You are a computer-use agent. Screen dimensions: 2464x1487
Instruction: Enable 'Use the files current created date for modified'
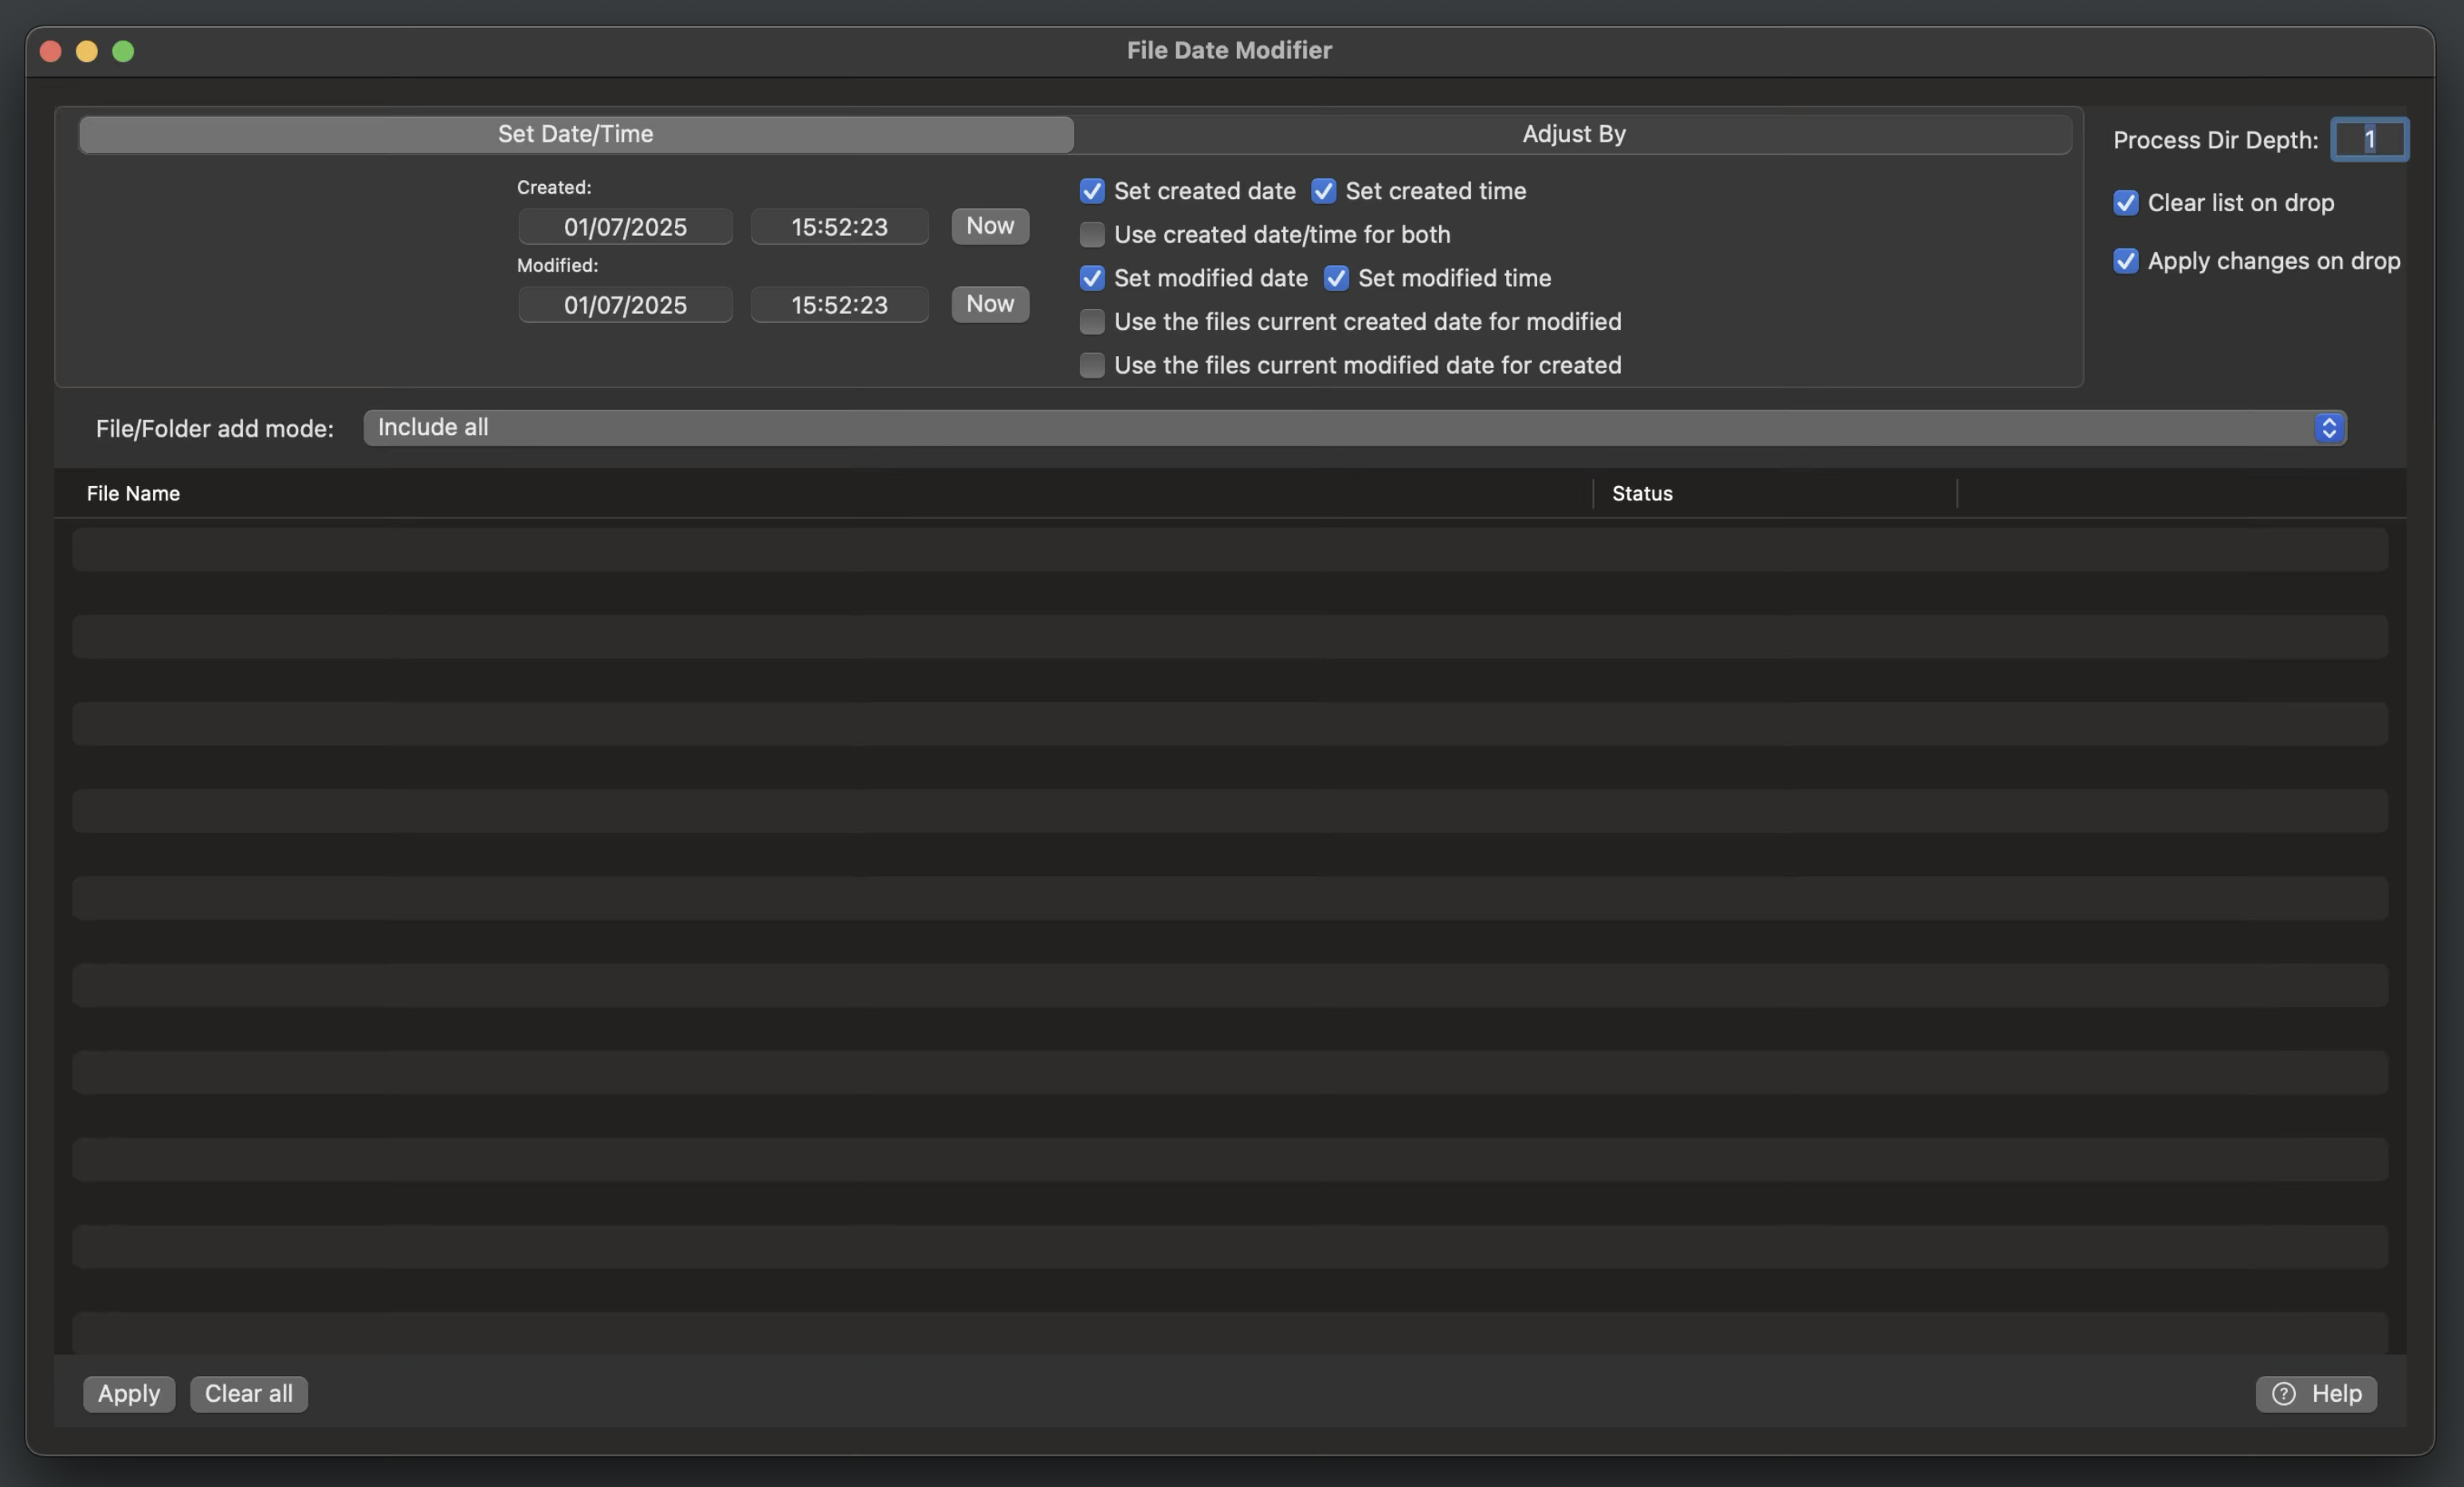click(1091, 321)
